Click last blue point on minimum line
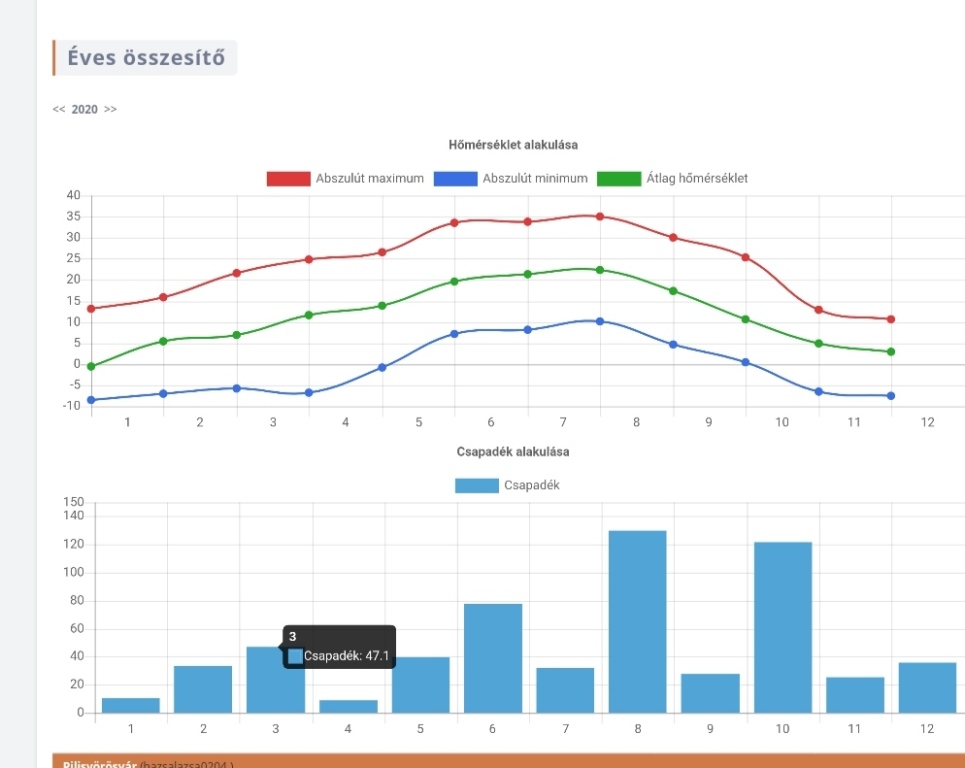965x768 pixels. click(890, 396)
